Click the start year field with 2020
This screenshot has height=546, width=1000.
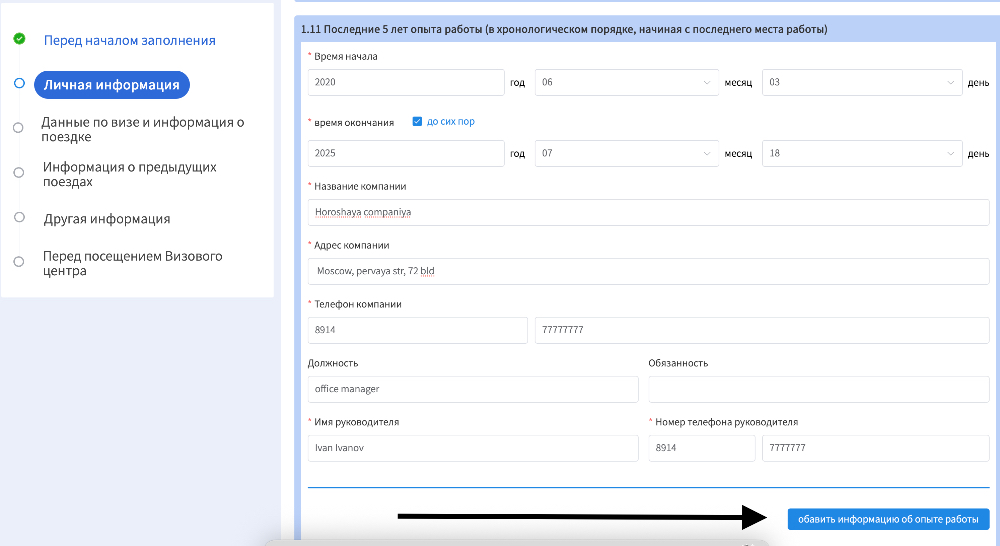coord(406,83)
